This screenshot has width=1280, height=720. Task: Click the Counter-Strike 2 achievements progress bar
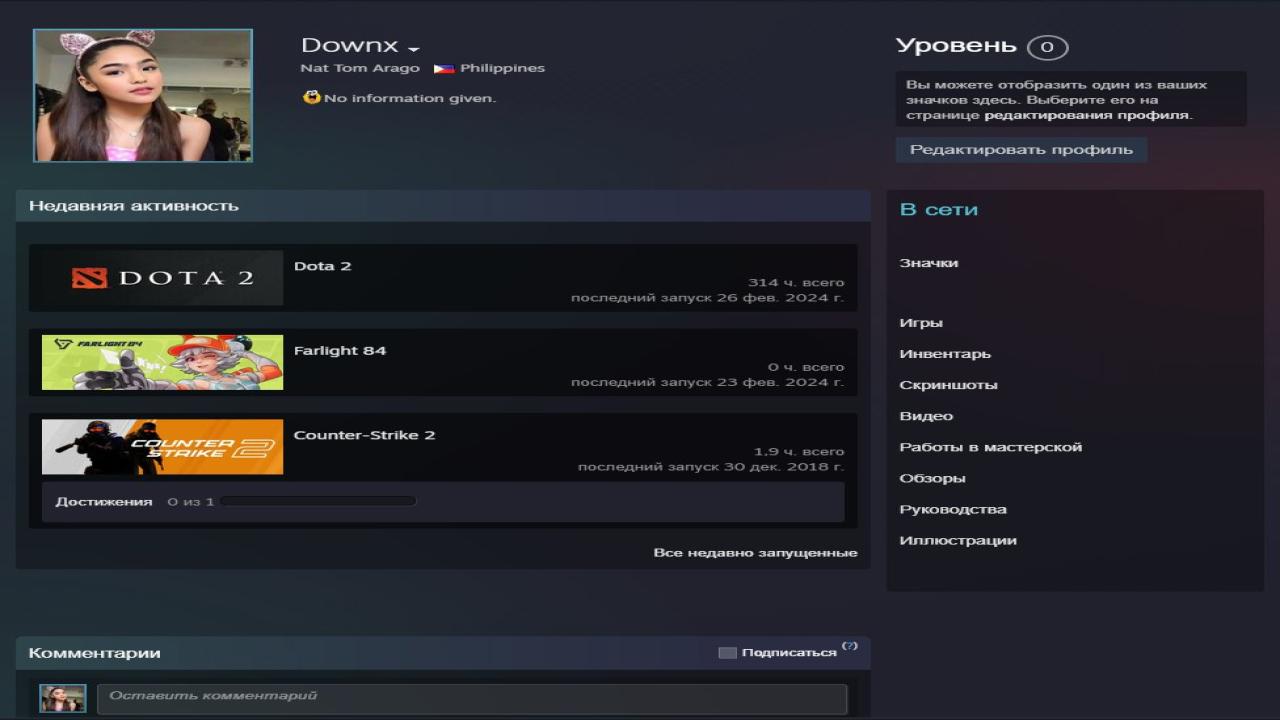click(318, 501)
